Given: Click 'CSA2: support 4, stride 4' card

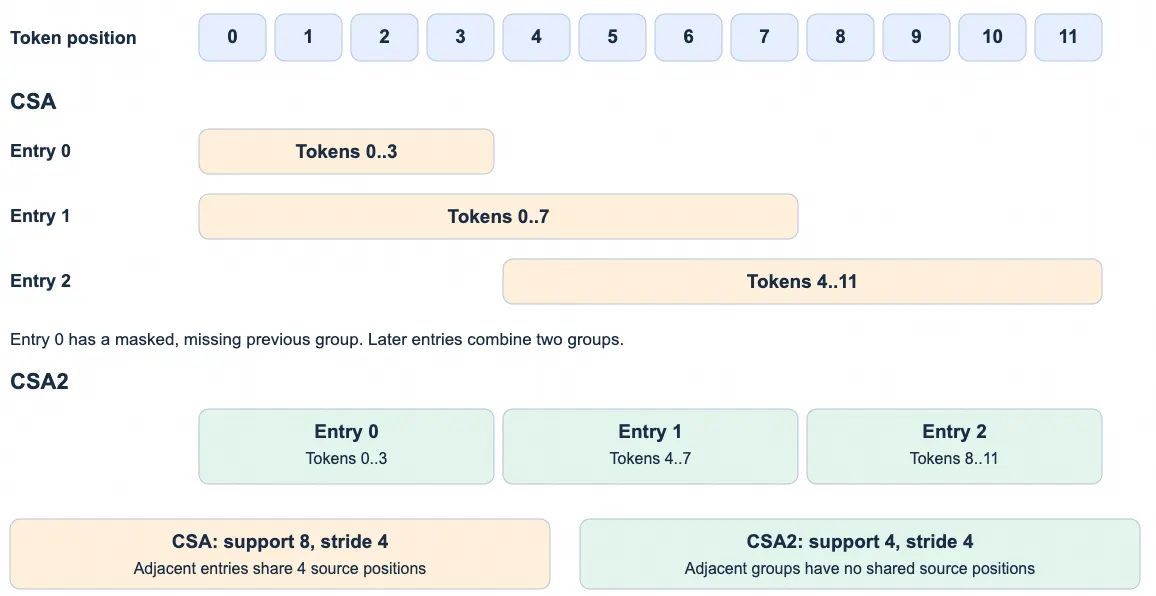Looking at the screenshot, I should coord(860,554).
